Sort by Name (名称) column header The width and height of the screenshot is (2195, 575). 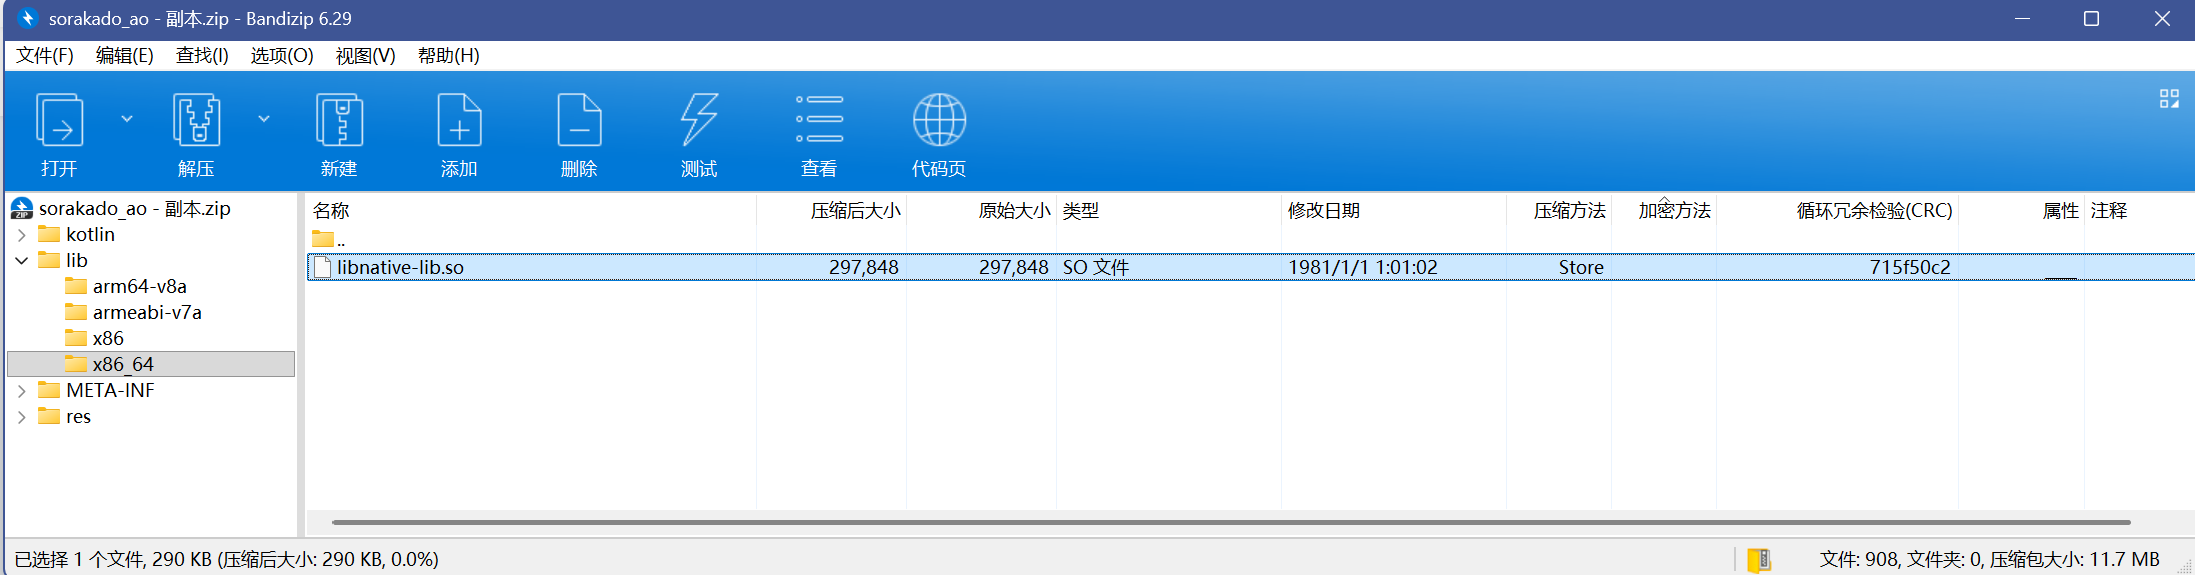(x=331, y=211)
